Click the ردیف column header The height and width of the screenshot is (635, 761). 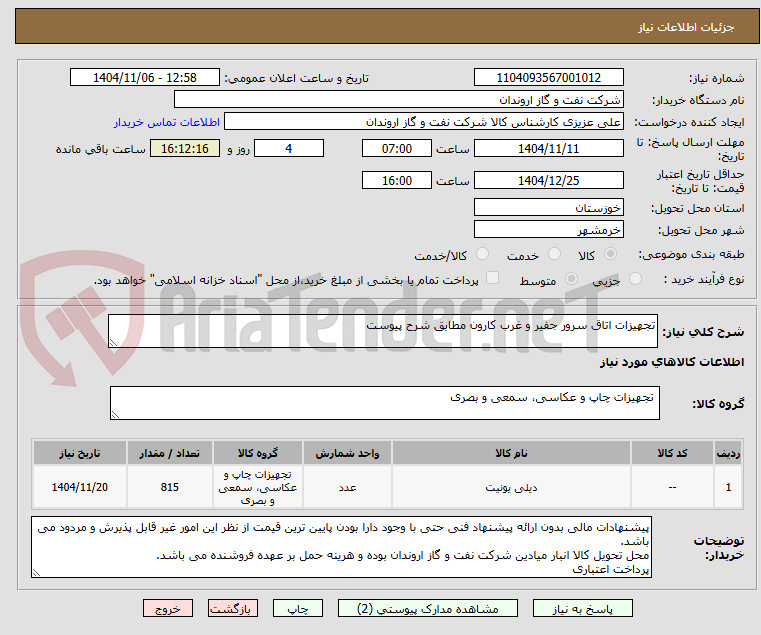click(x=728, y=453)
